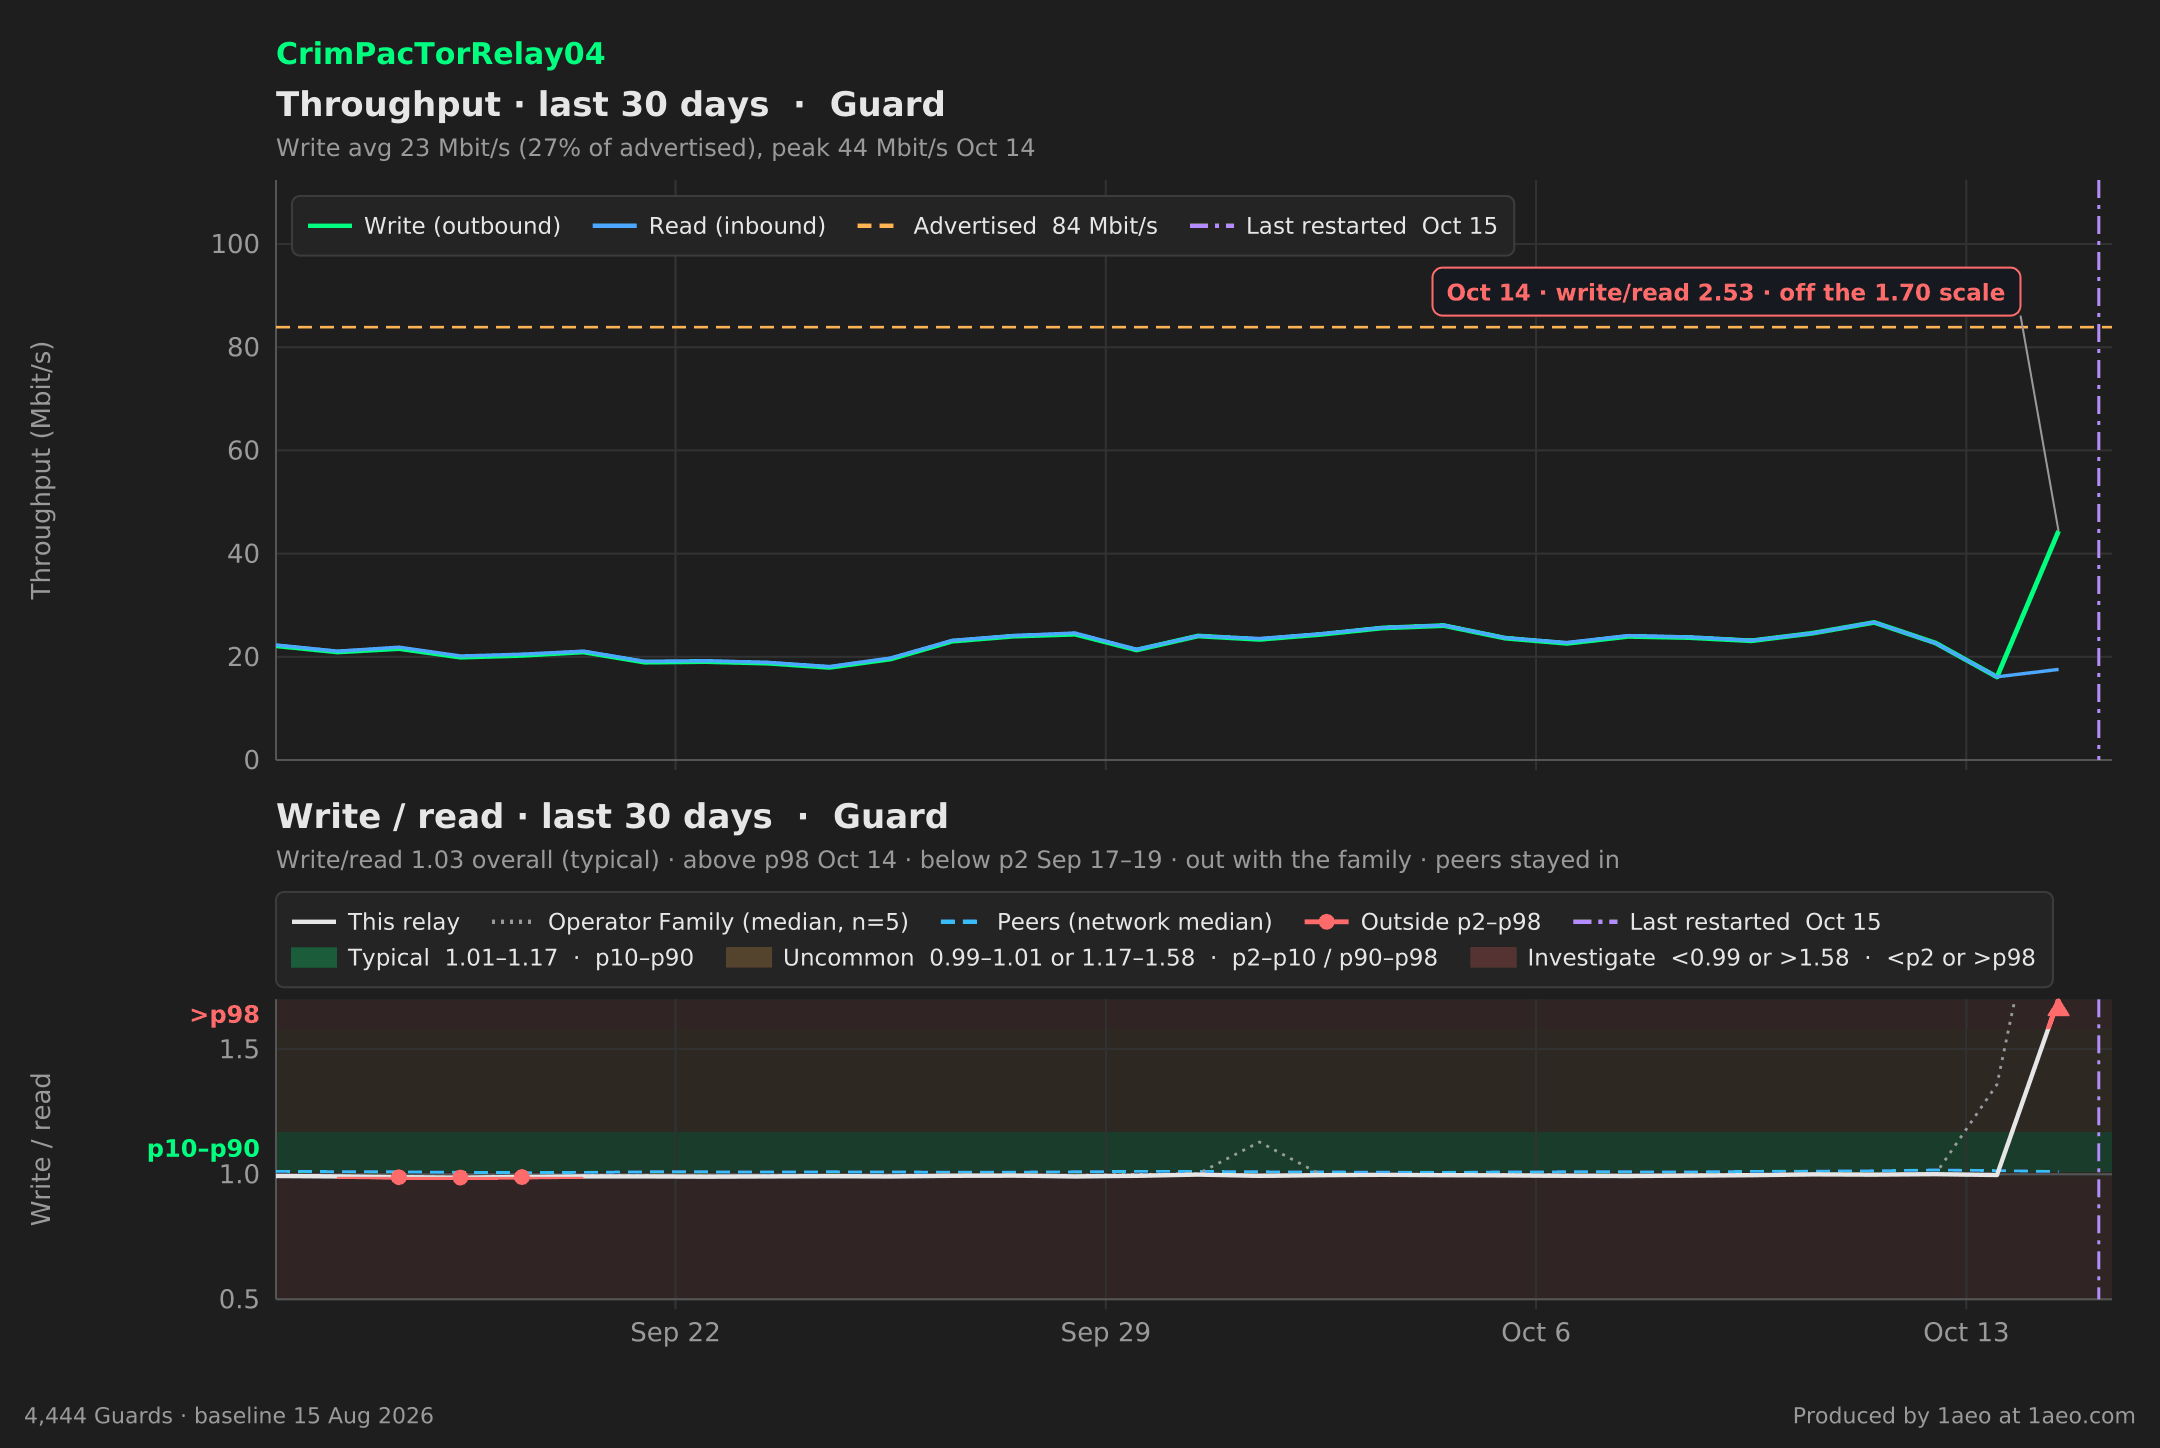Click Produced by 1aeo at 1aeo.com

tap(1964, 1416)
